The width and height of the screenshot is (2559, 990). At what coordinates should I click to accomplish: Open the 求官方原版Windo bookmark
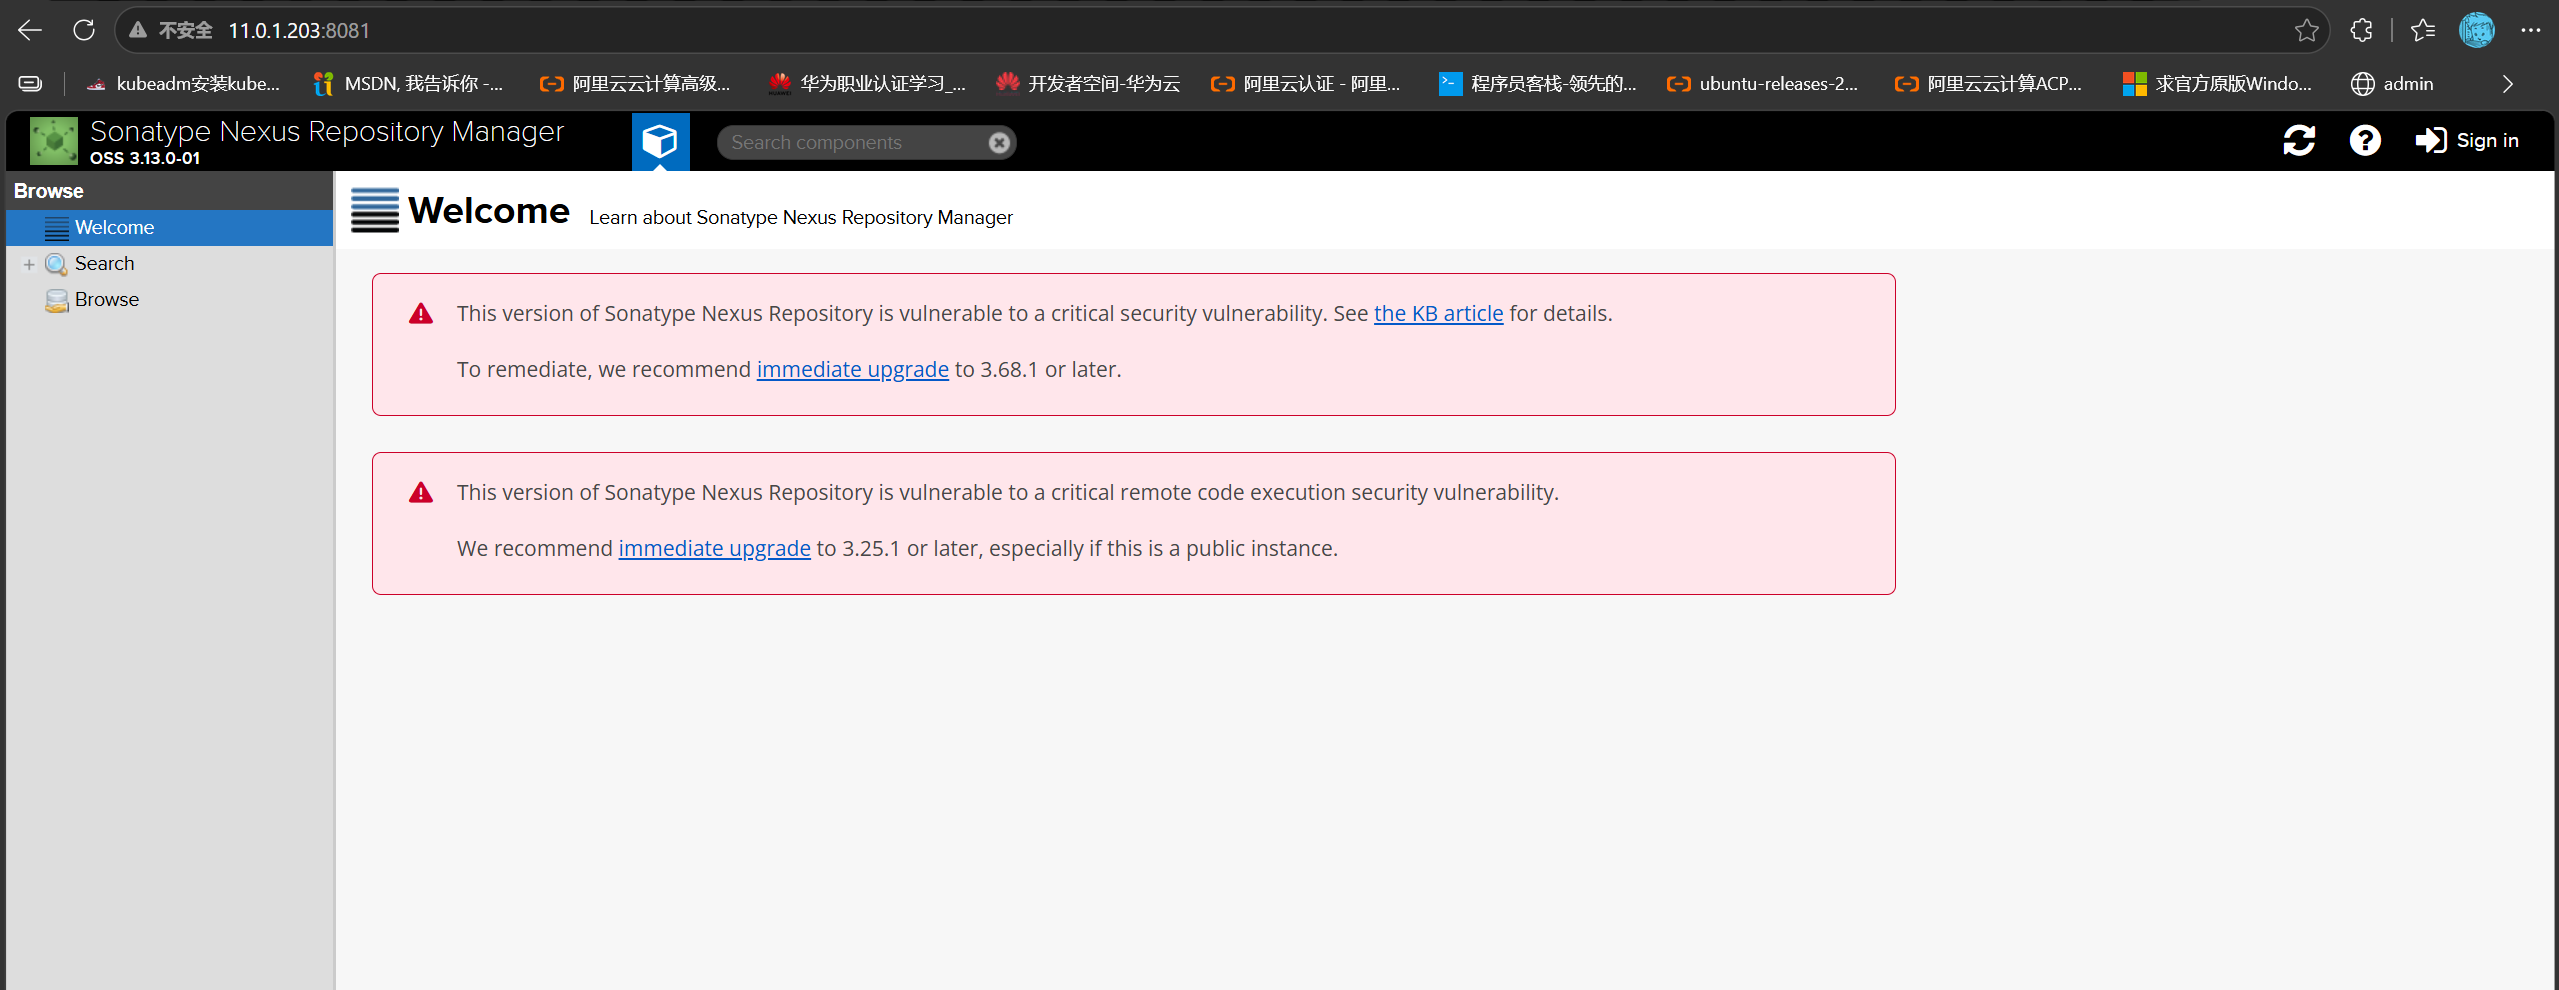(2217, 84)
